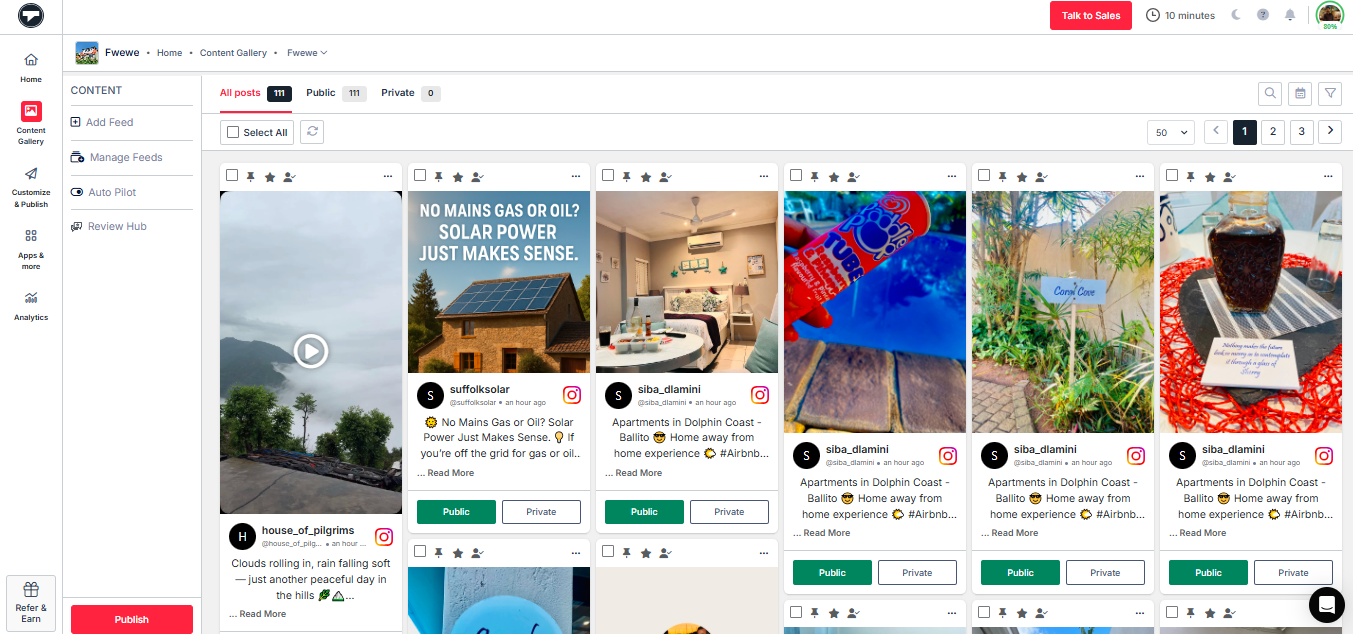Tick the checkbox on the suffolksolar post card
Screen dimensions: 1353x634
pyautogui.click(x=420, y=176)
